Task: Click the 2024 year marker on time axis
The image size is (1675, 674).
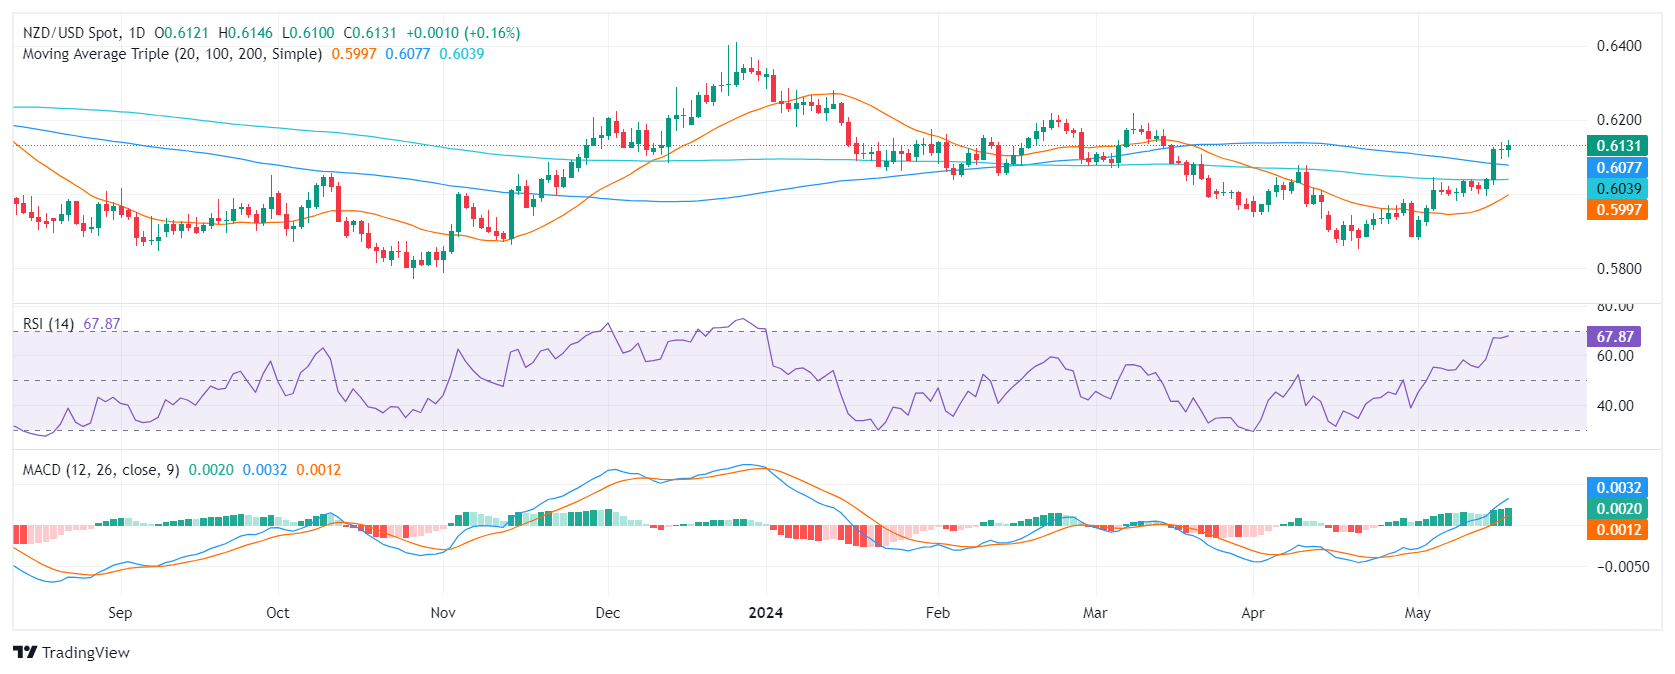Action: pos(766,613)
